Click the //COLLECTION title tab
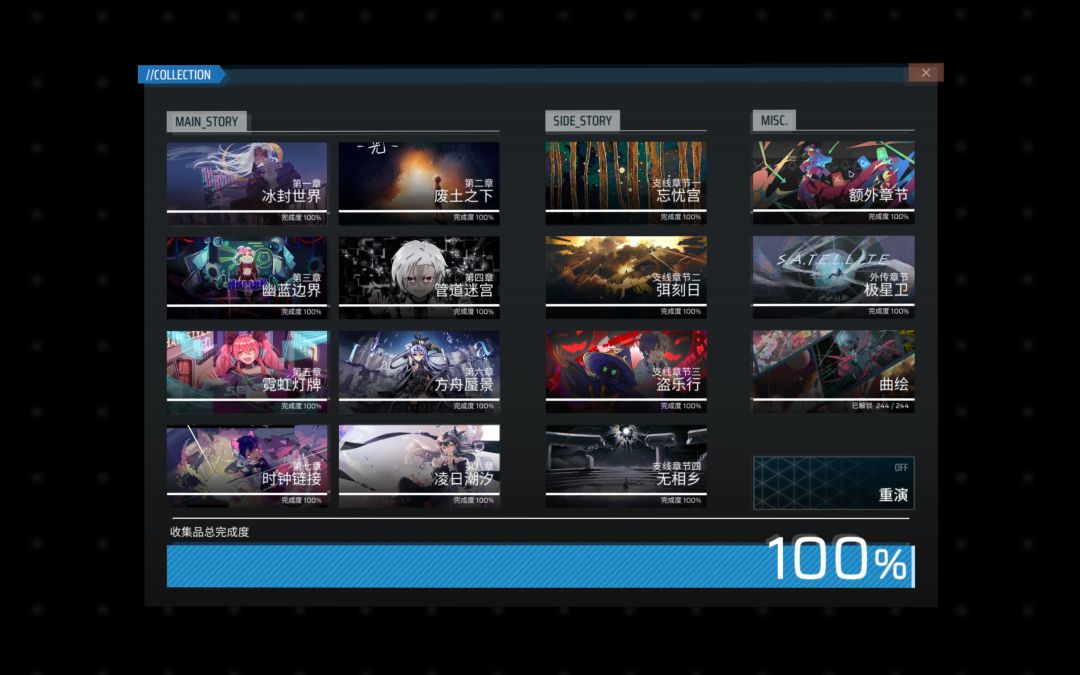 coord(180,74)
